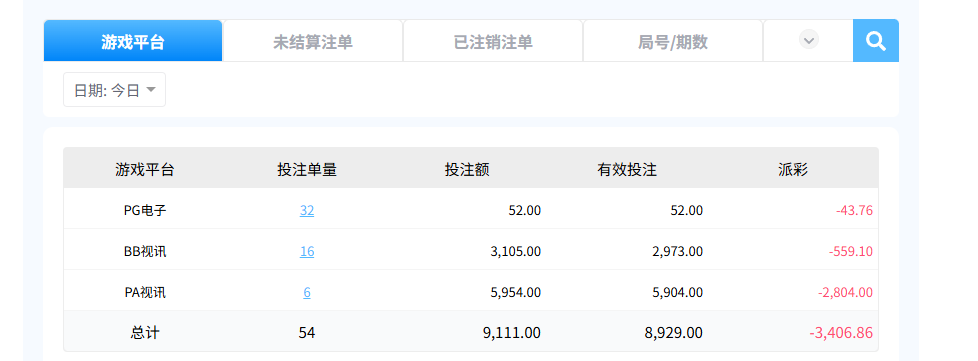This screenshot has height=361, width=978.
Task: Click the 有效投注 column header
Action: 627,170
